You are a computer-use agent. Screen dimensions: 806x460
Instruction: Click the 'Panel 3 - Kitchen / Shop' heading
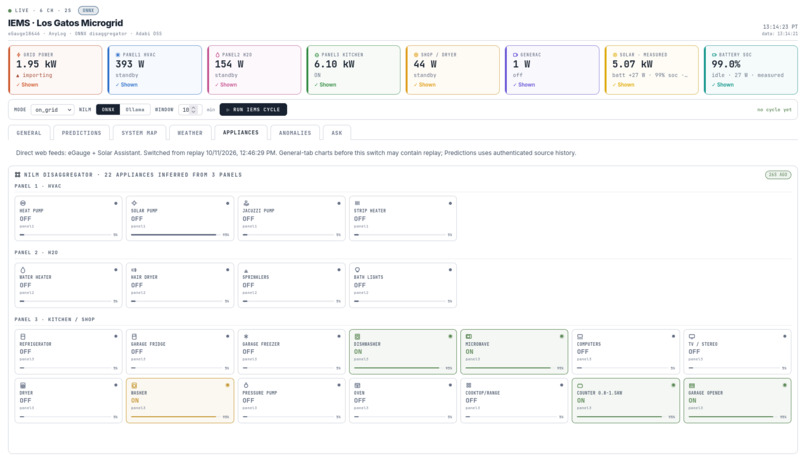click(54, 319)
